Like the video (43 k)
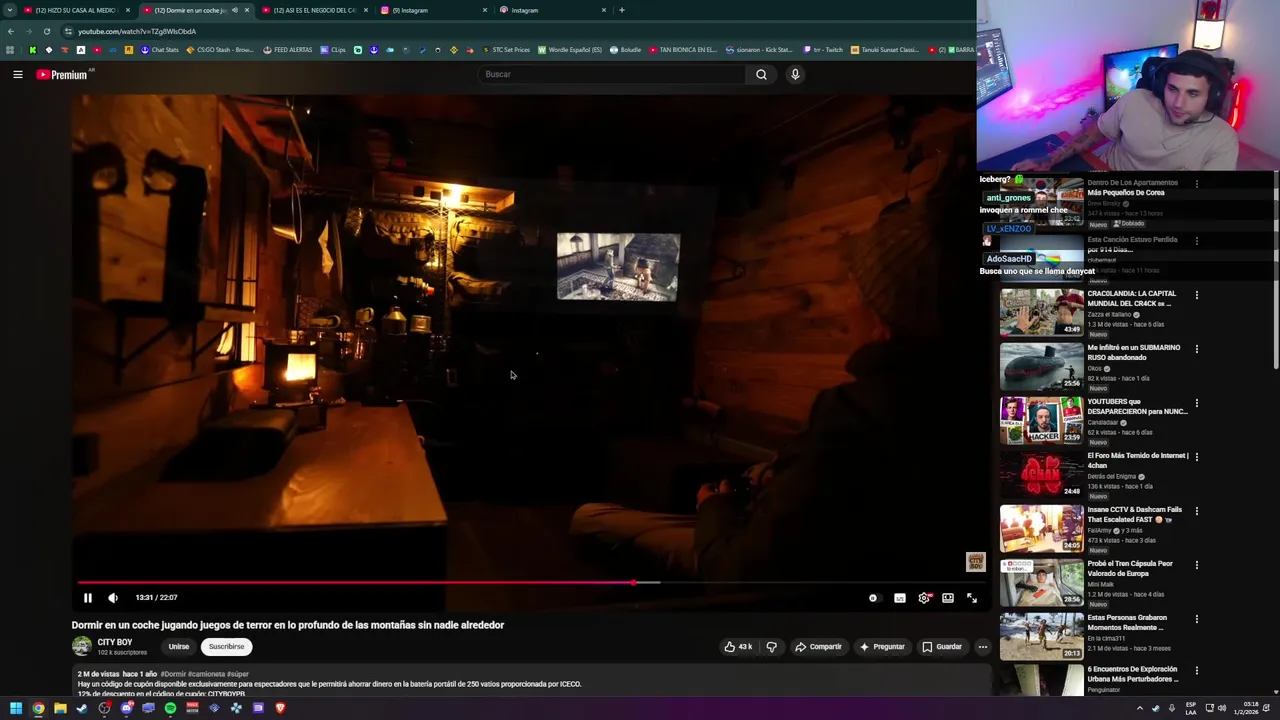Image resolution: width=1280 pixels, height=720 pixels. click(x=738, y=647)
